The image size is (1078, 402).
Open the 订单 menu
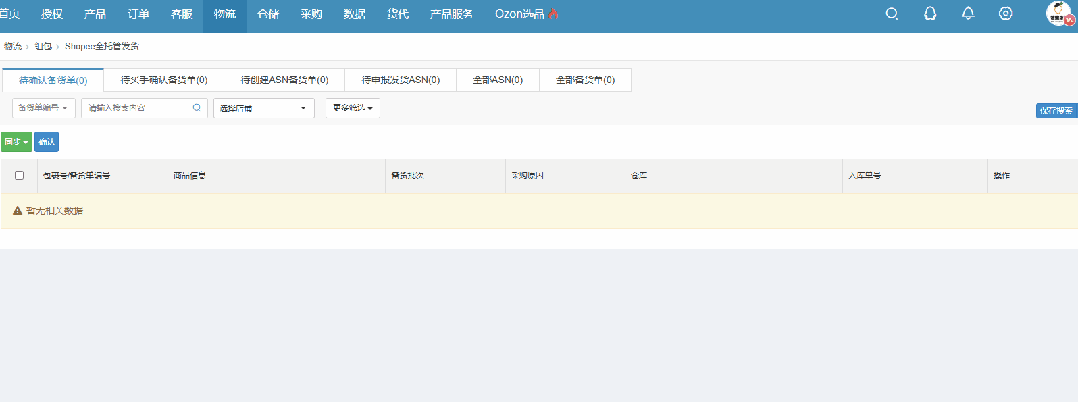coord(138,14)
